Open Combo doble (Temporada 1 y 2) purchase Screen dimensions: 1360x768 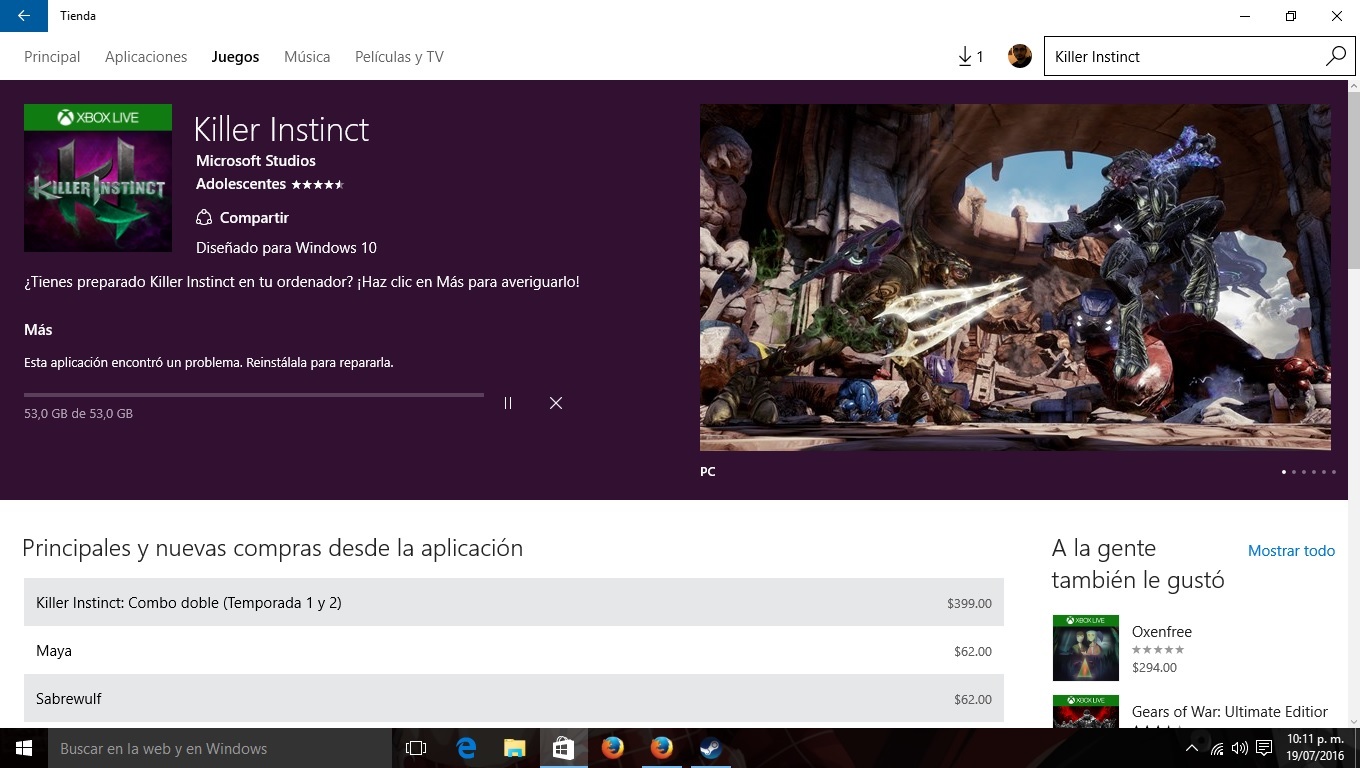[x=514, y=603]
